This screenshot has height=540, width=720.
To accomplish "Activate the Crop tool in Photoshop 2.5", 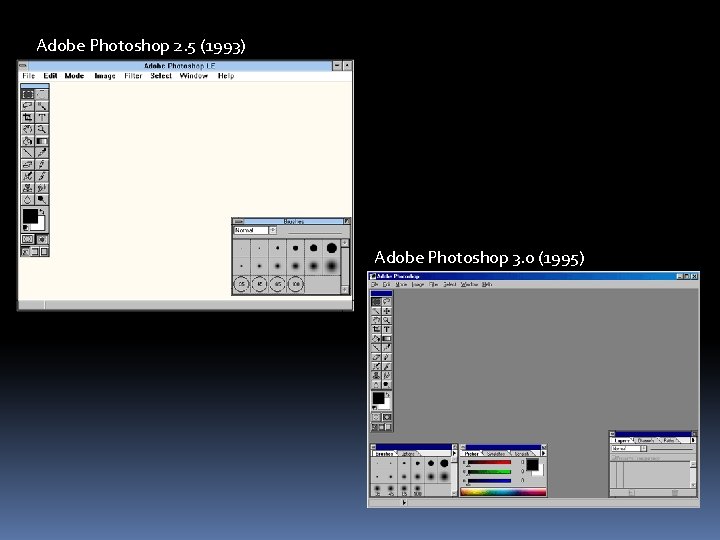I will tap(28, 117).
